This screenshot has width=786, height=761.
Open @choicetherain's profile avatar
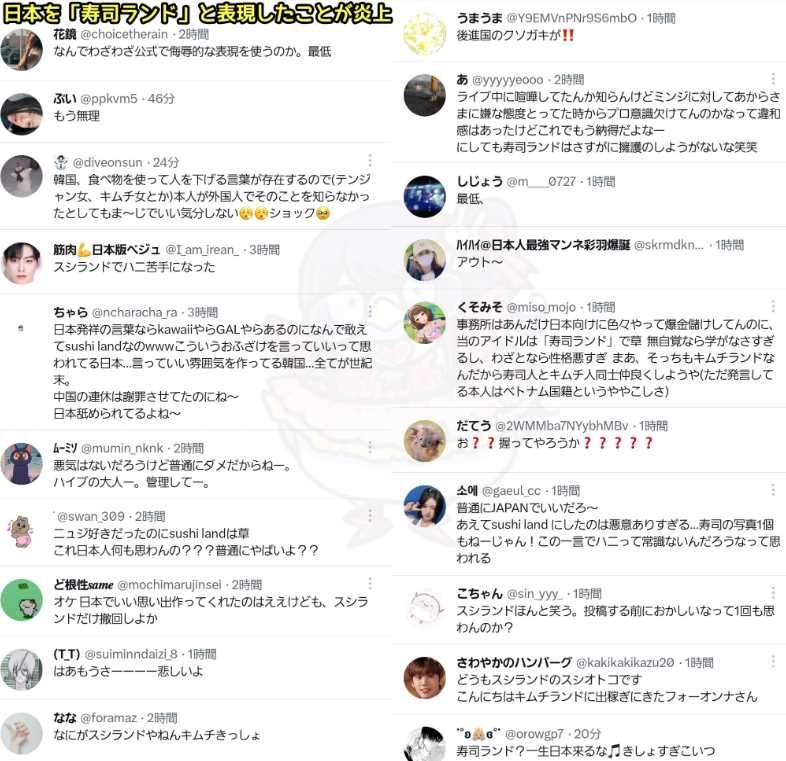tap(22, 50)
